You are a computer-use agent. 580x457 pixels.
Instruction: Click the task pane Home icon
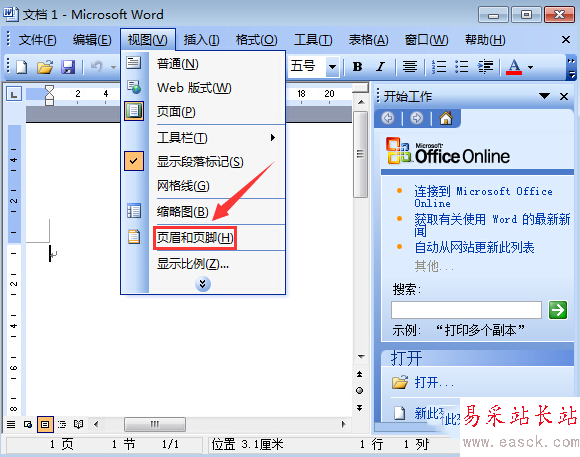pyautogui.click(x=446, y=118)
